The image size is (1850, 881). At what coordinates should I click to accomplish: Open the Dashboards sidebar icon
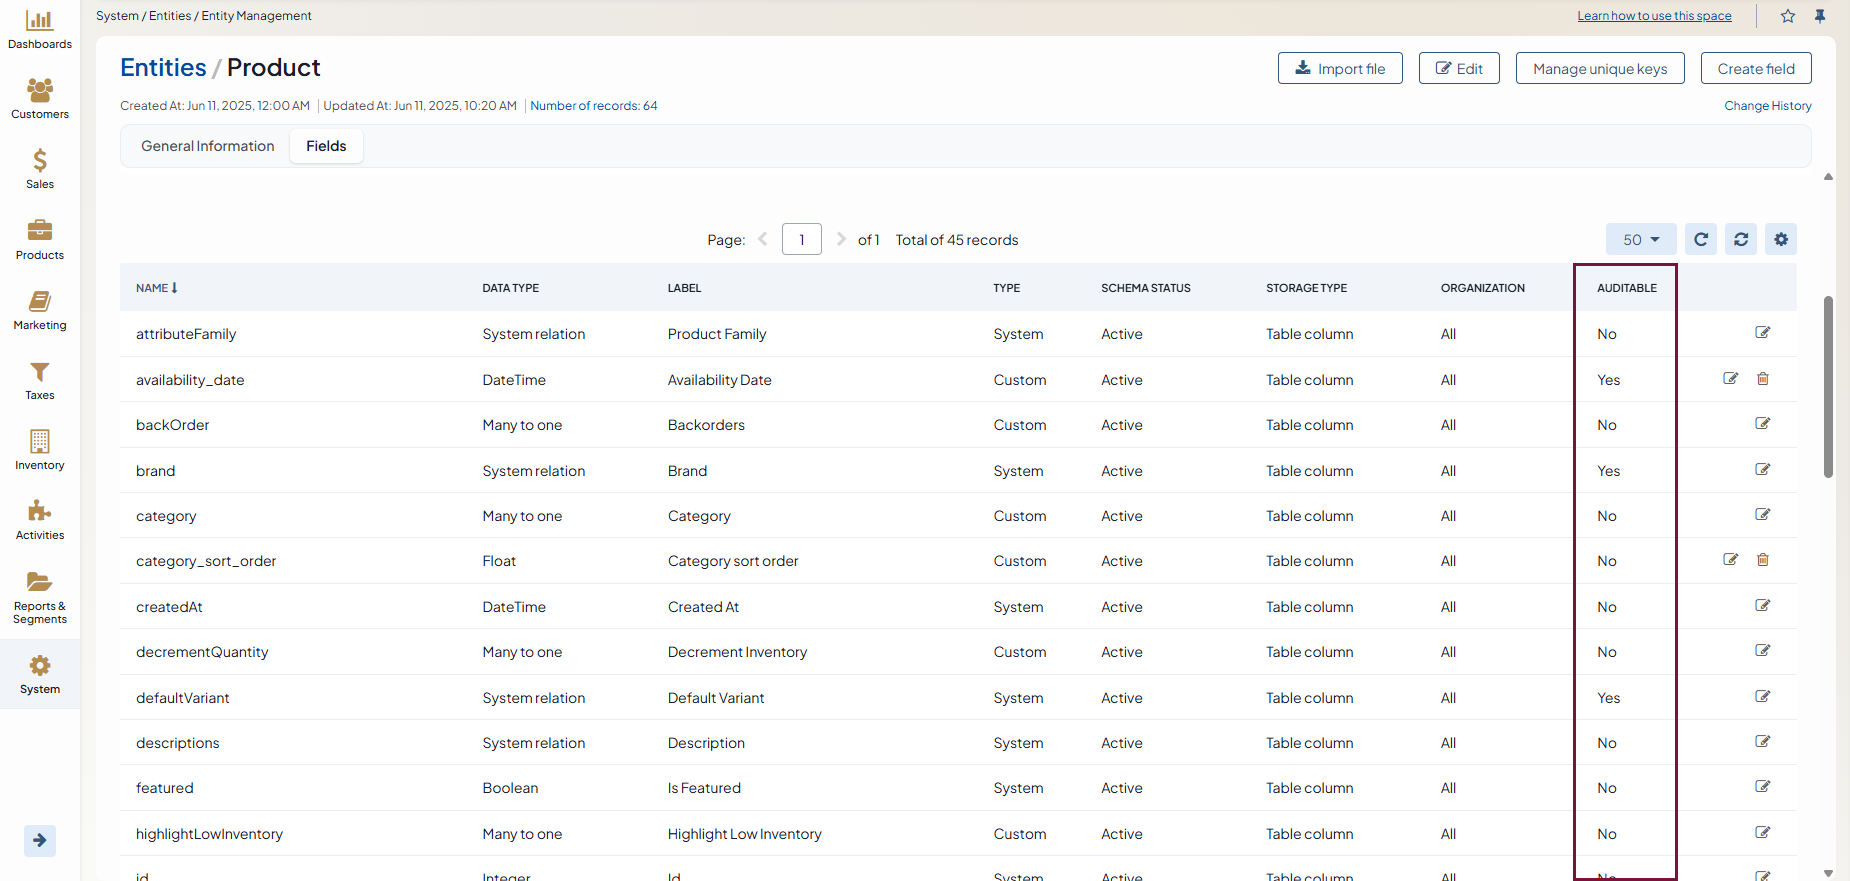(x=40, y=29)
